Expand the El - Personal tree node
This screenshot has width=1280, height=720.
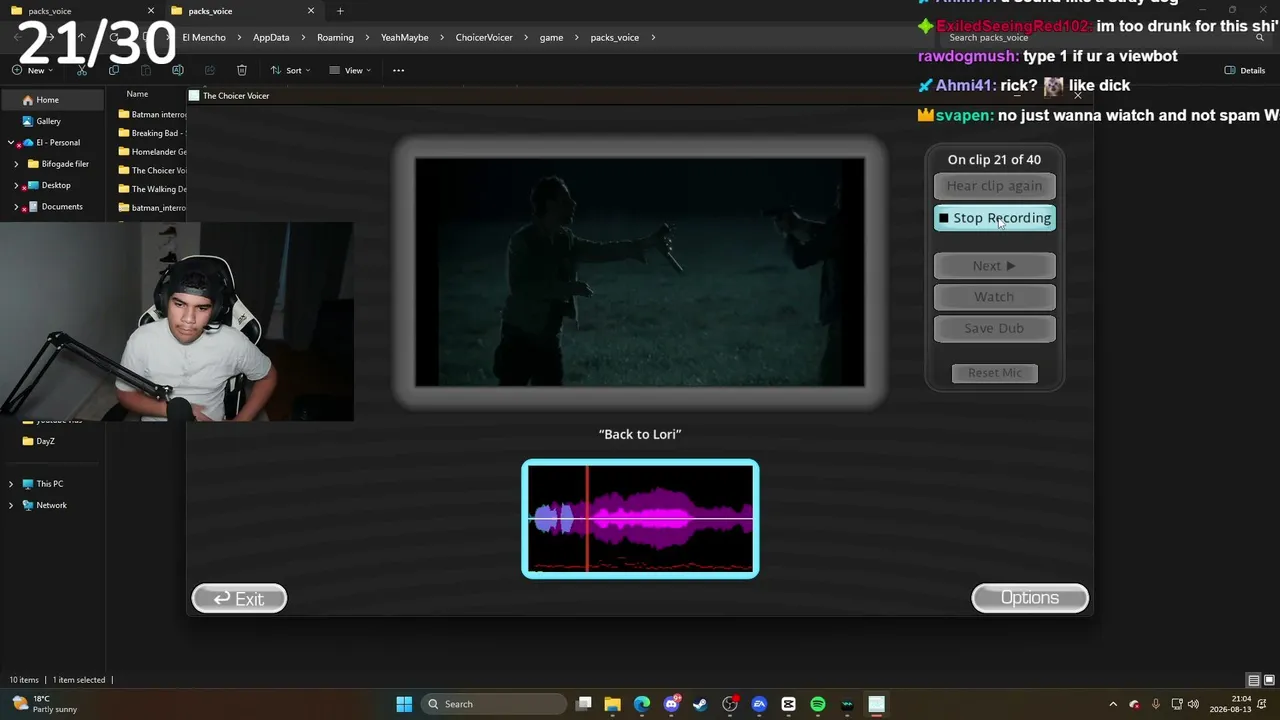(11, 142)
